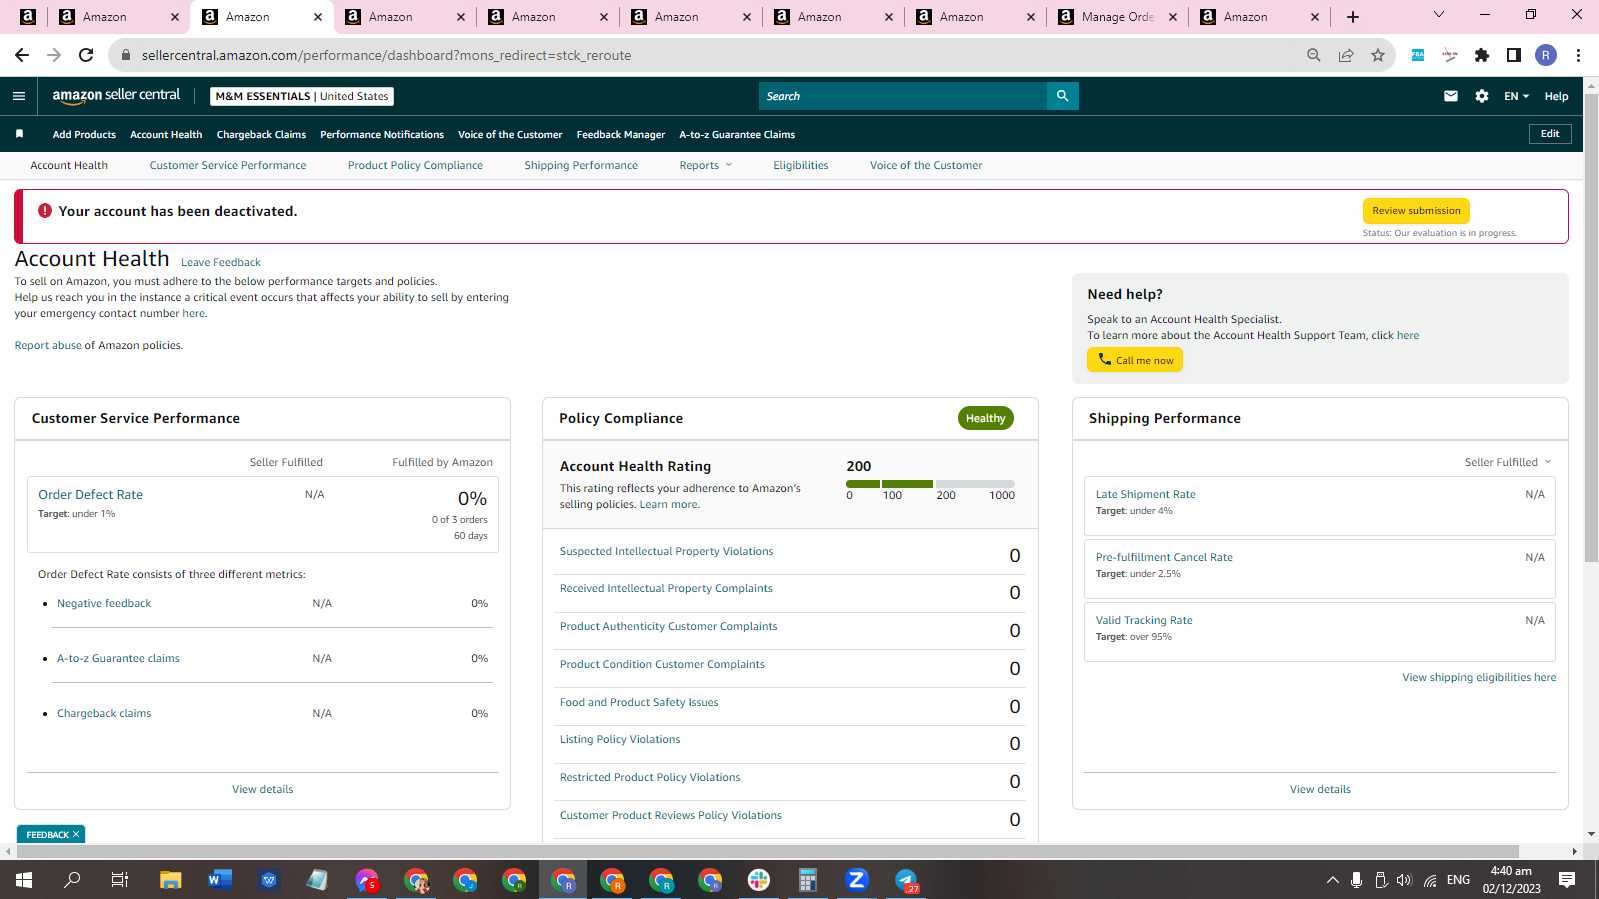This screenshot has height=899, width=1599.
Task: Go back using browser back arrow
Action: [22, 55]
